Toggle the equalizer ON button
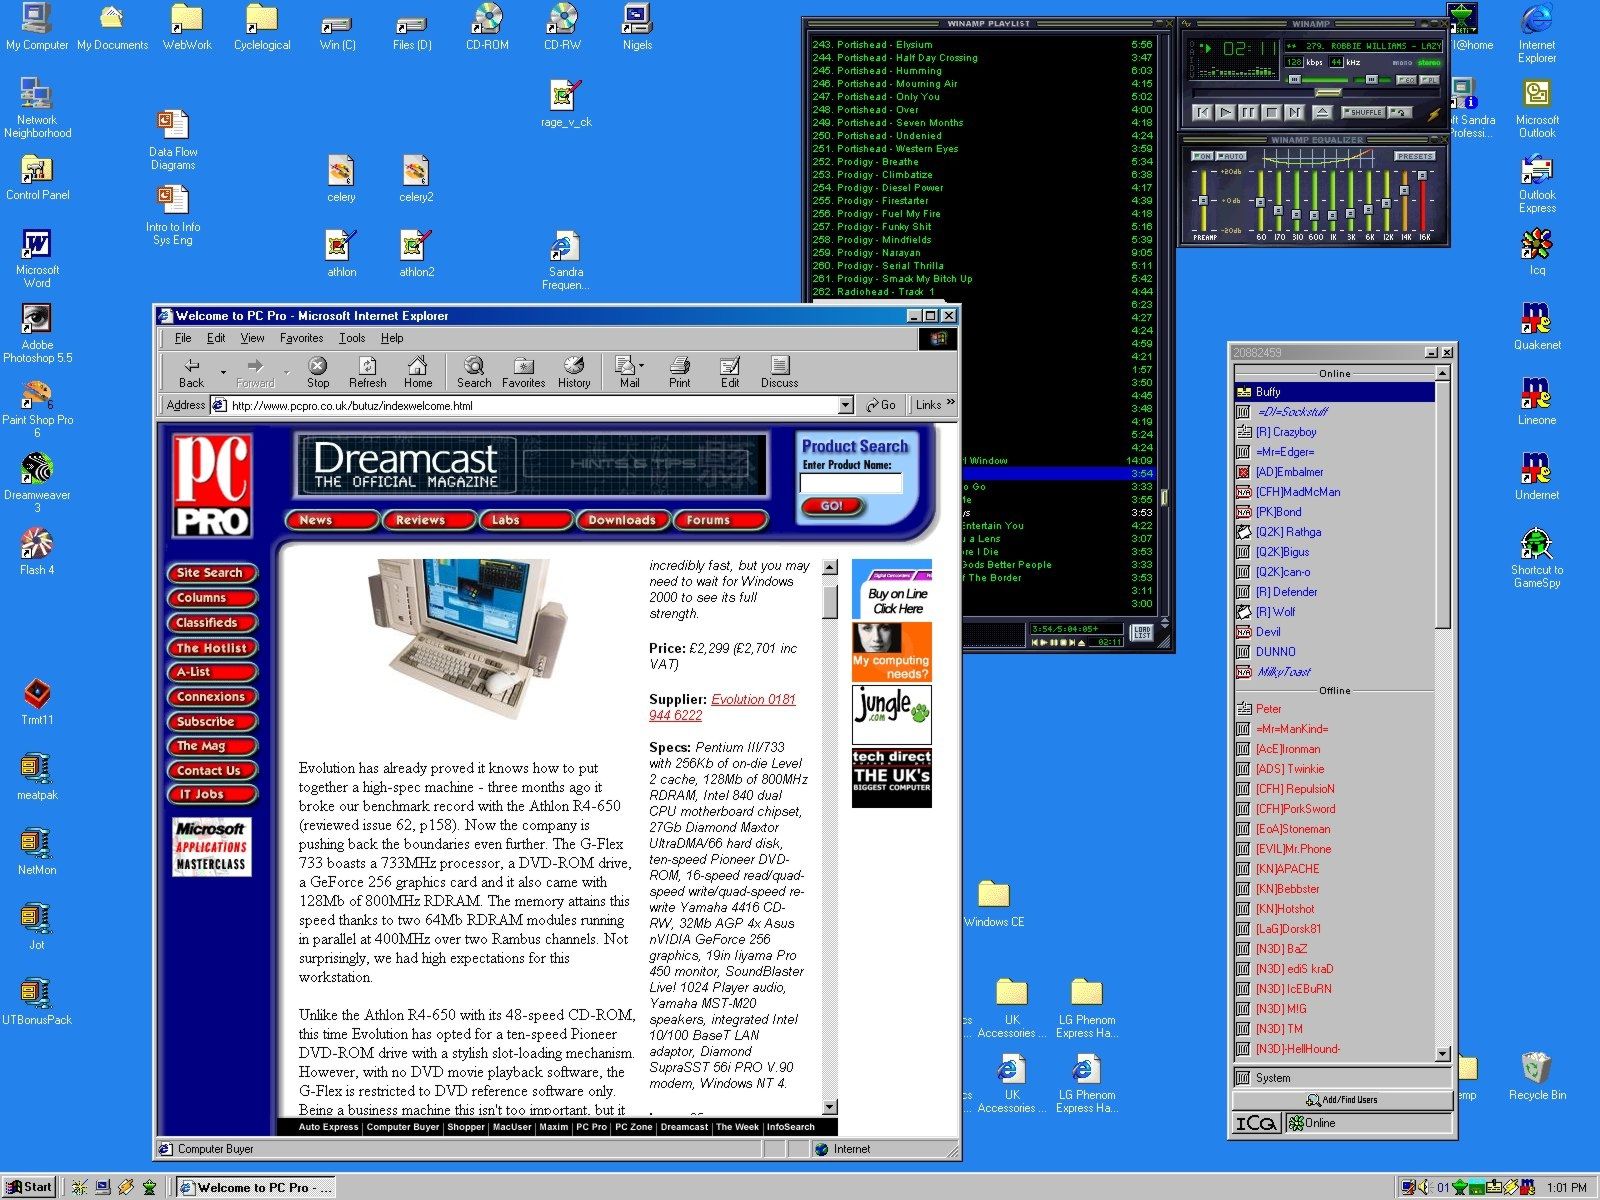The width and height of the screenshot is (1600, 1200). point(1203,156)
